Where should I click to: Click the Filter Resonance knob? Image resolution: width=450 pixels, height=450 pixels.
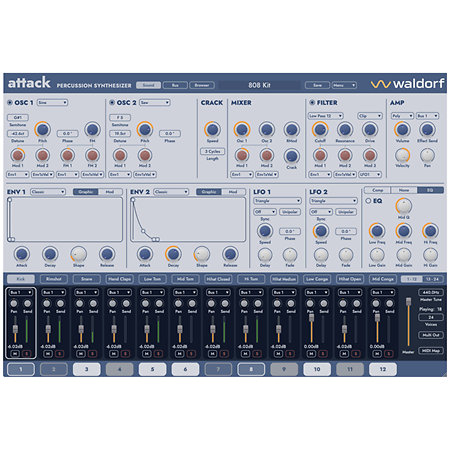pos(345,129)
